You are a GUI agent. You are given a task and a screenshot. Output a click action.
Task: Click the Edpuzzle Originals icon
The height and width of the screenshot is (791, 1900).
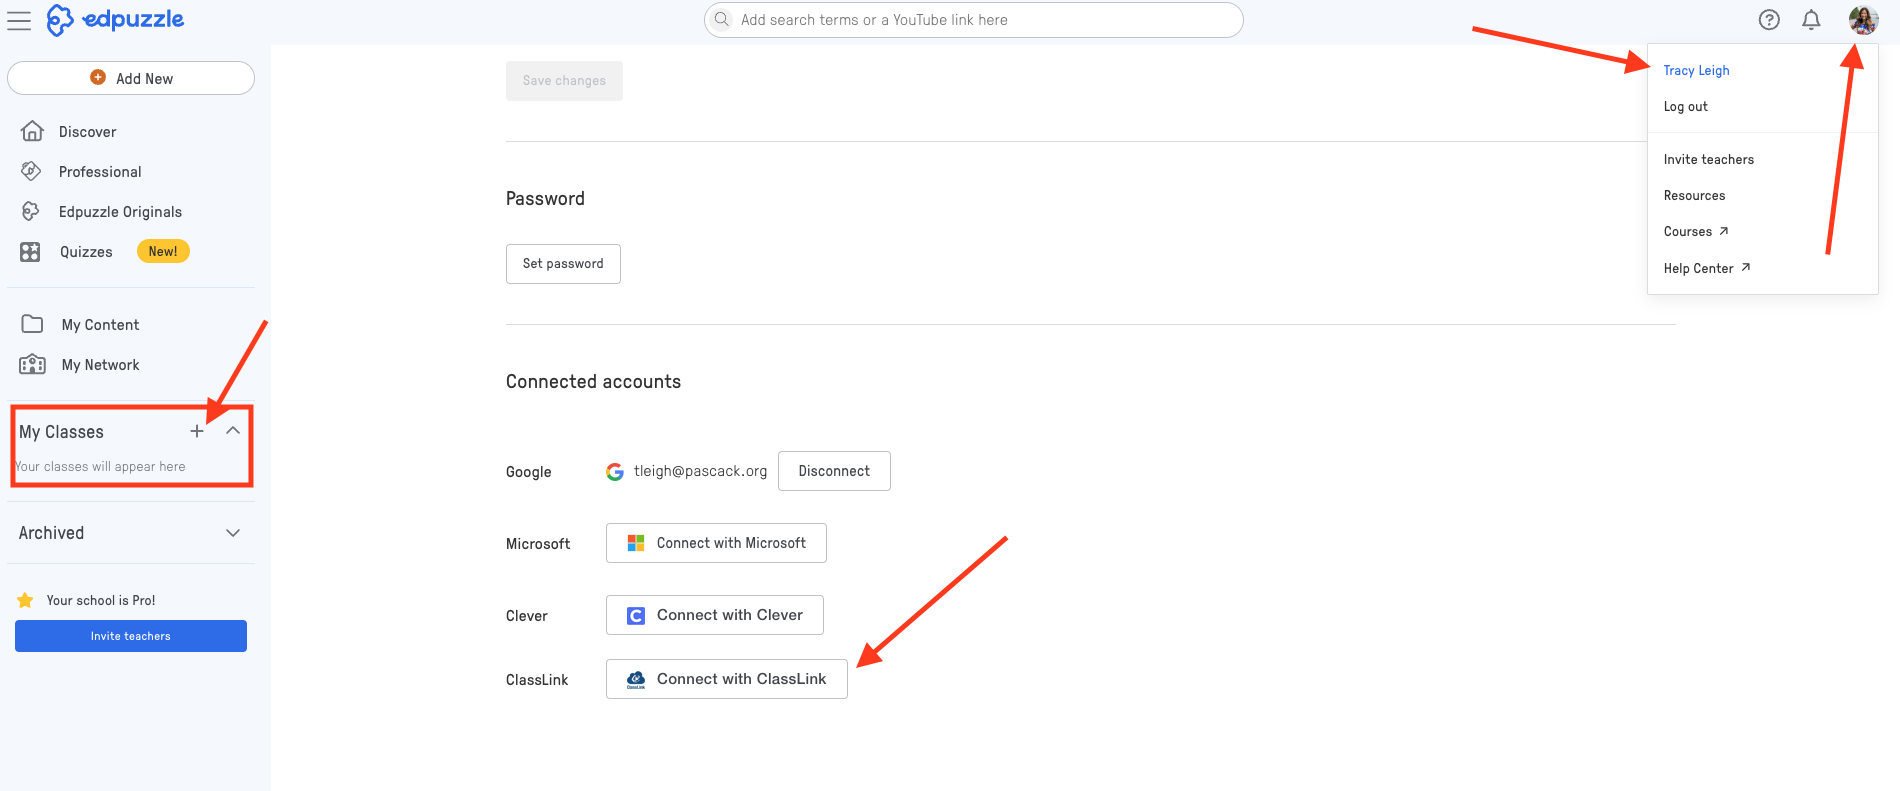[31, 211]
